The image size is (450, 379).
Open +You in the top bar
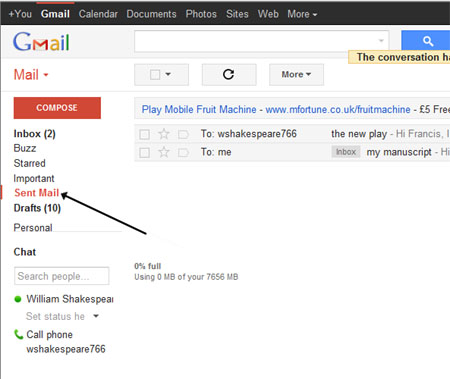[20, 14]
